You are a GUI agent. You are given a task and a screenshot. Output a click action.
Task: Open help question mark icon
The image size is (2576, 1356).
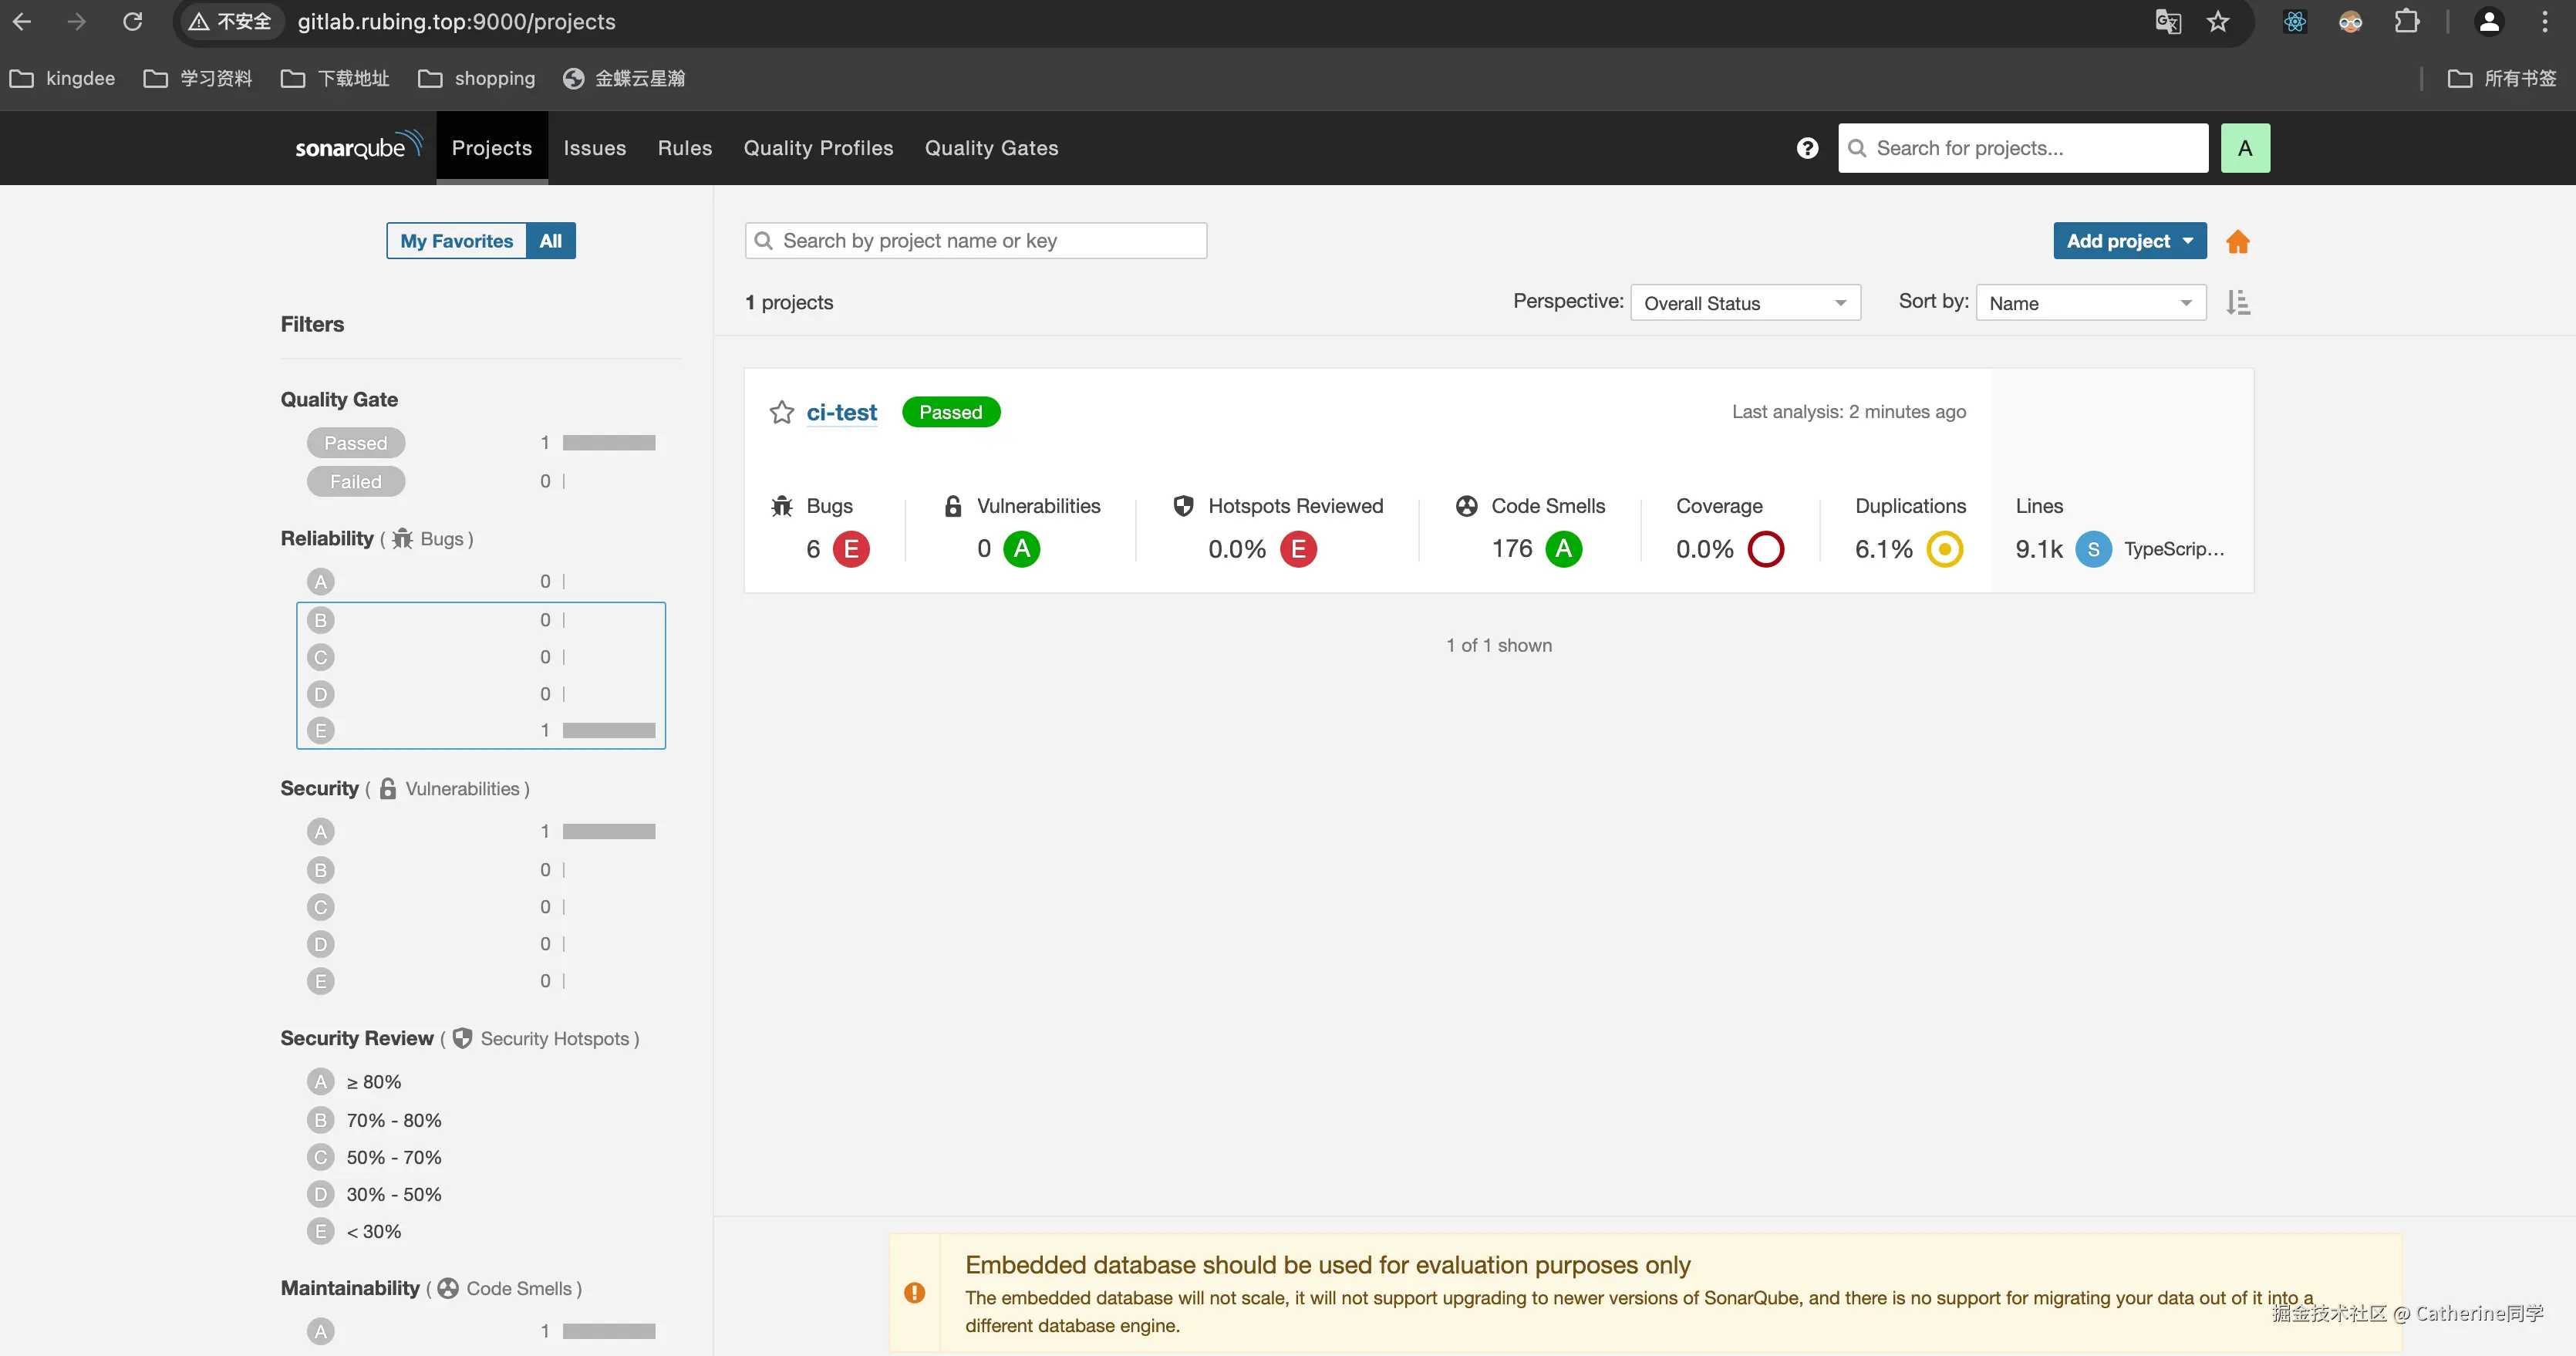[1807, 148]
